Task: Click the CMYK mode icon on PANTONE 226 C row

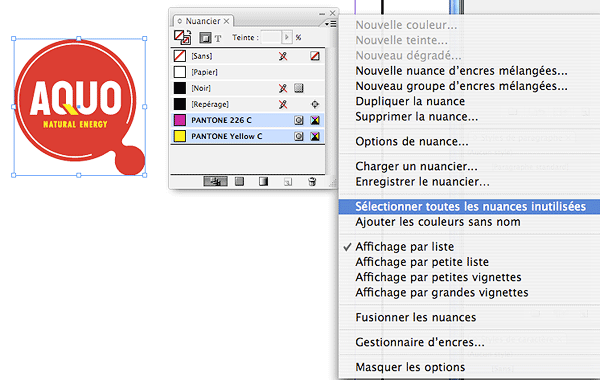Action: (x=315, y=121)
